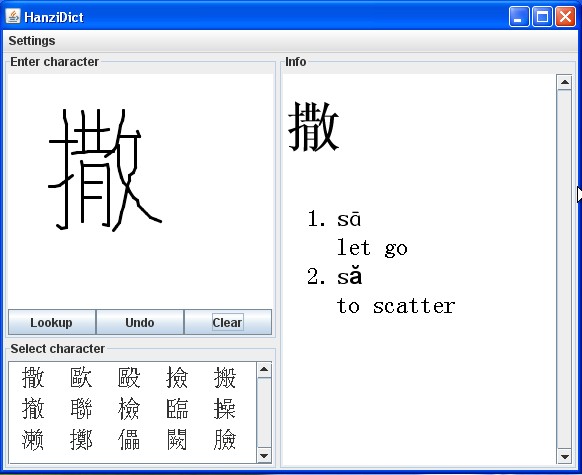Click the definition 'let go'

click(372, 248)
